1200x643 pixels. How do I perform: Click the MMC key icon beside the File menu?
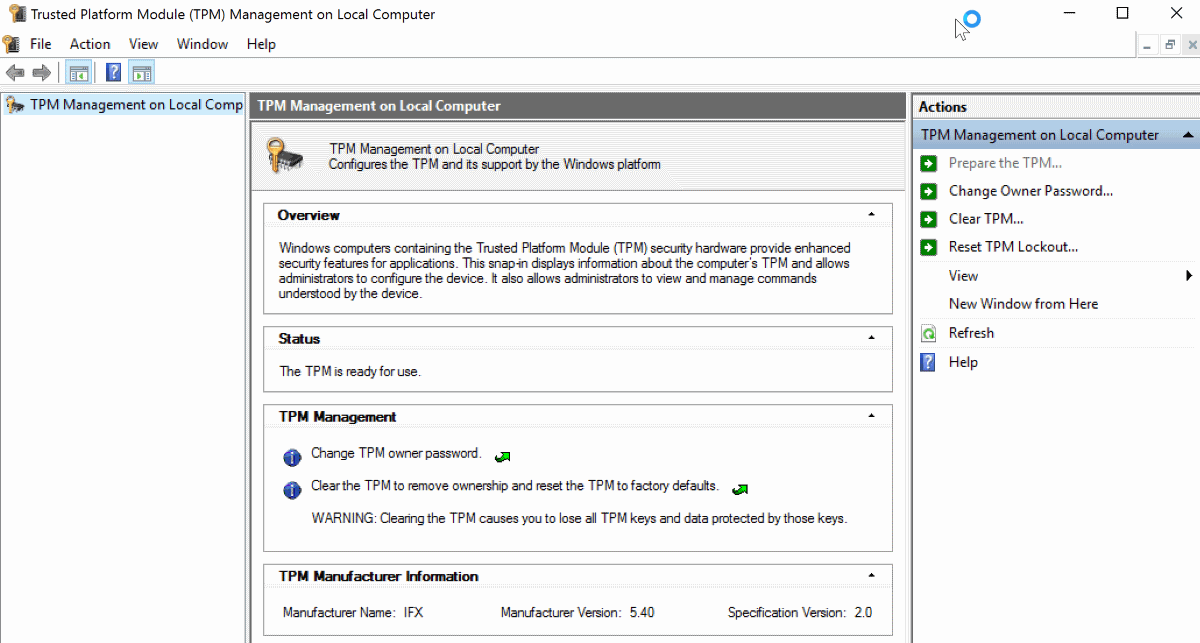click(11, 44)
